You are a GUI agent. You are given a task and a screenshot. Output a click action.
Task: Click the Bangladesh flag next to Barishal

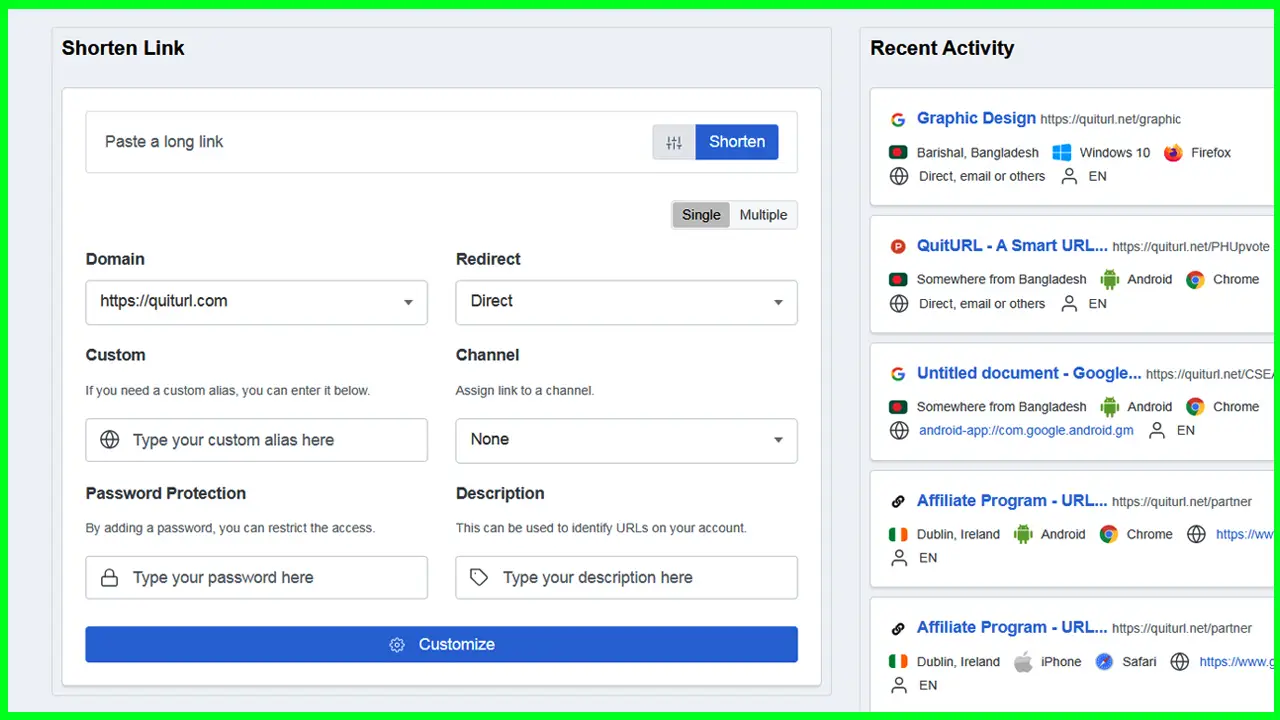point(898,153)
